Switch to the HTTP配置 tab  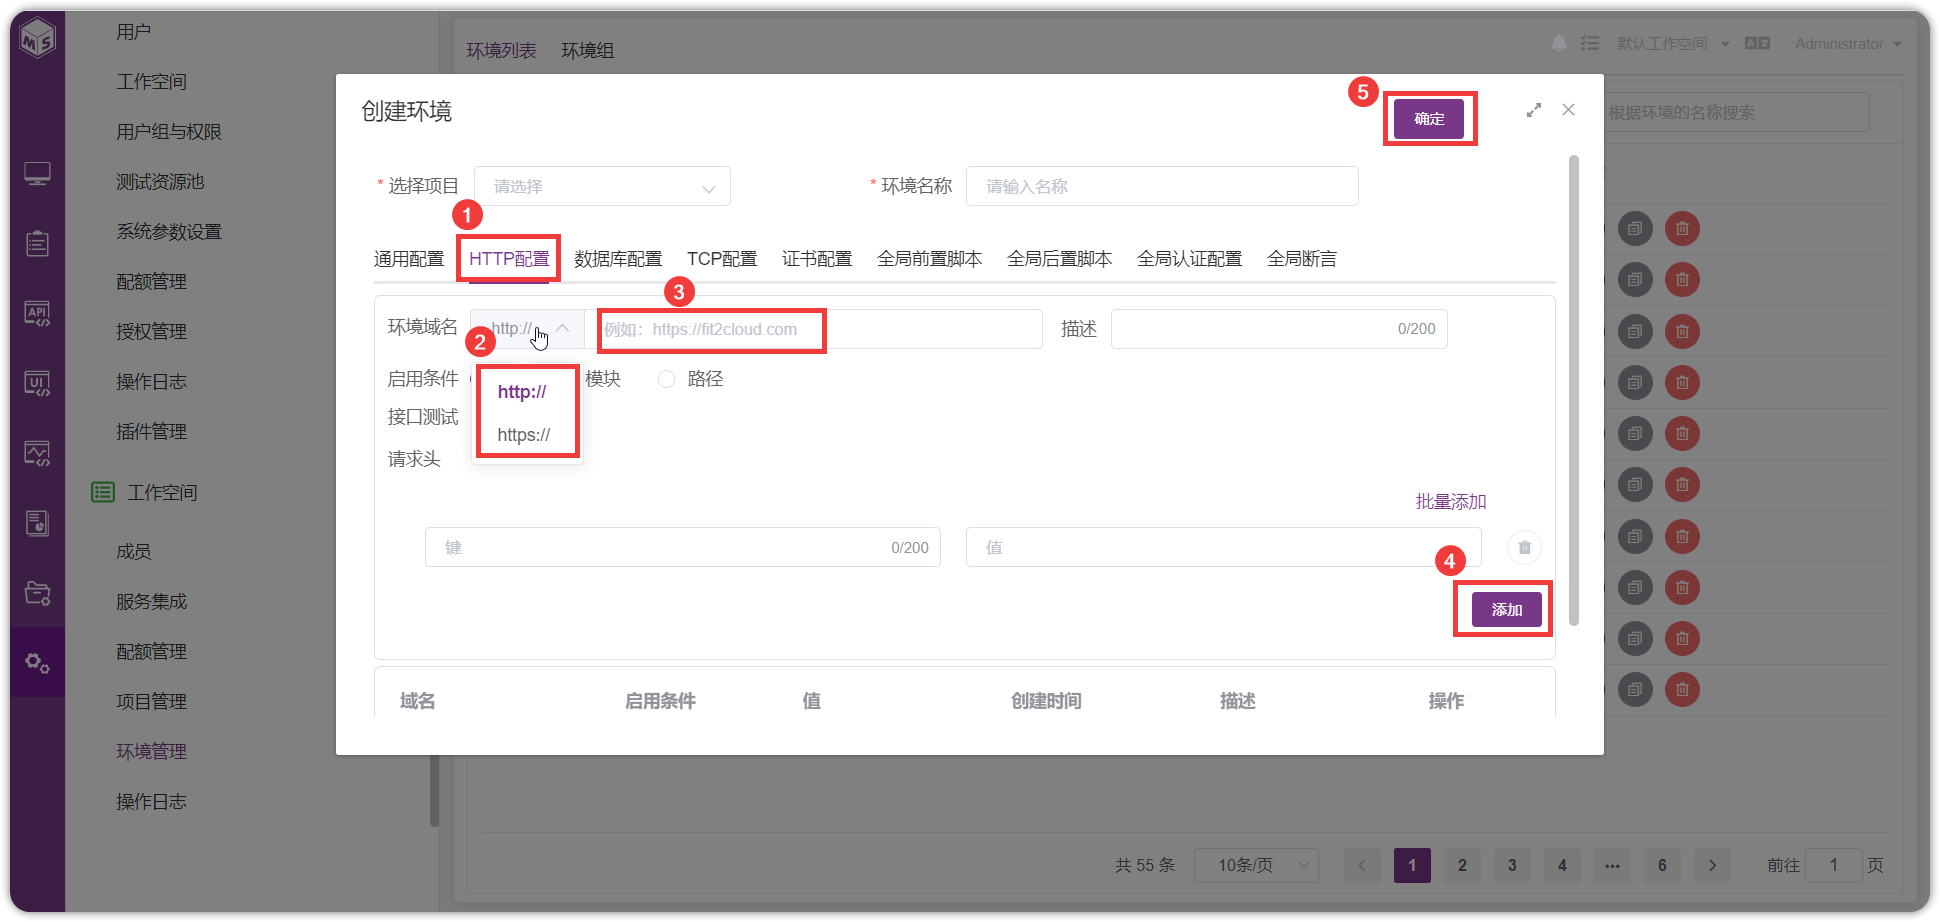click(x=509, y=259)
